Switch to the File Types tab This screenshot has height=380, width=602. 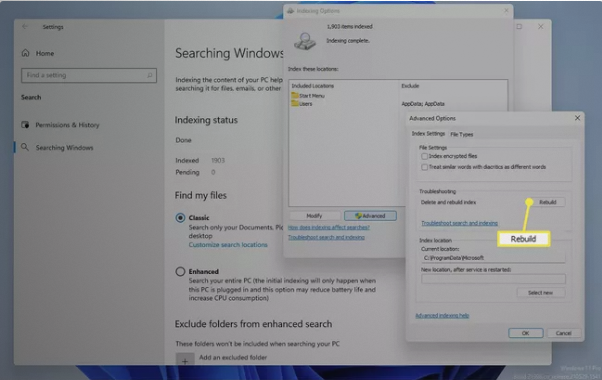pos(461,134)
